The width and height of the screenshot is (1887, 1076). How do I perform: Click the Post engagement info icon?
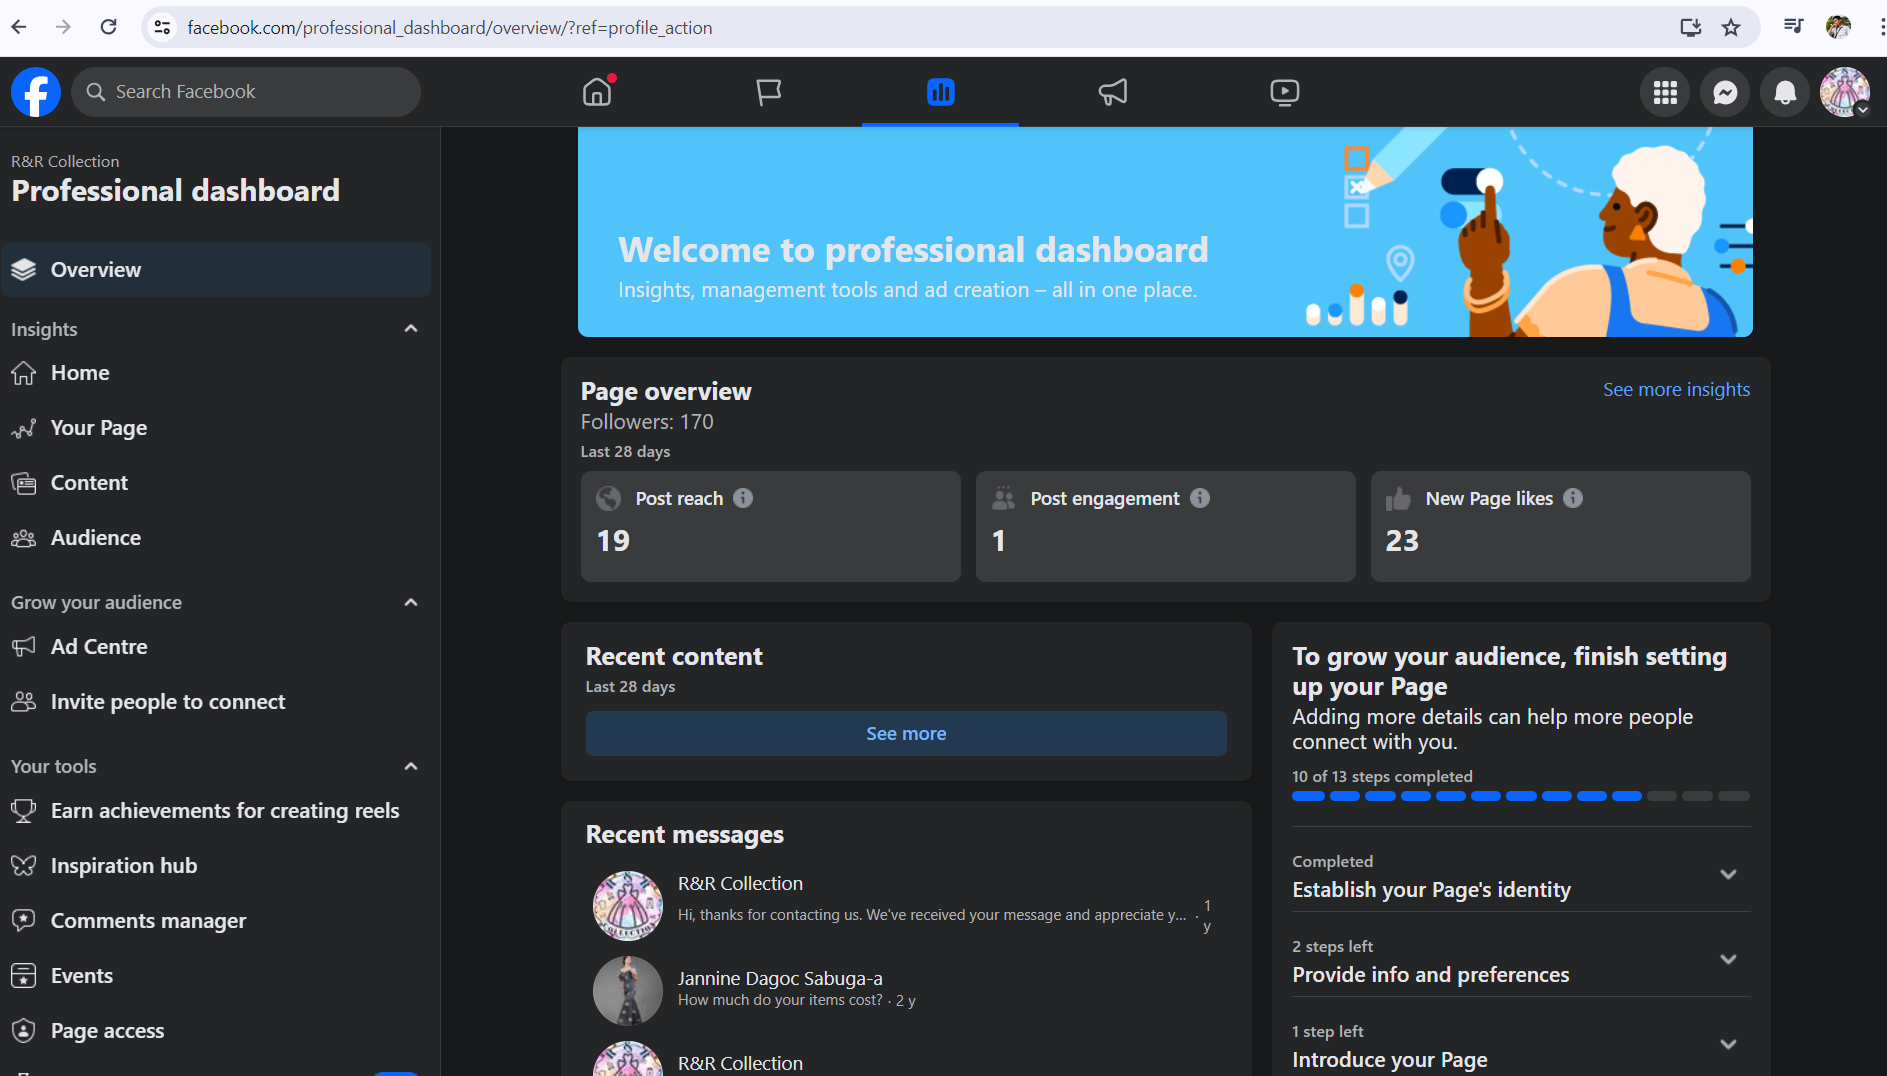(1200, 498)
